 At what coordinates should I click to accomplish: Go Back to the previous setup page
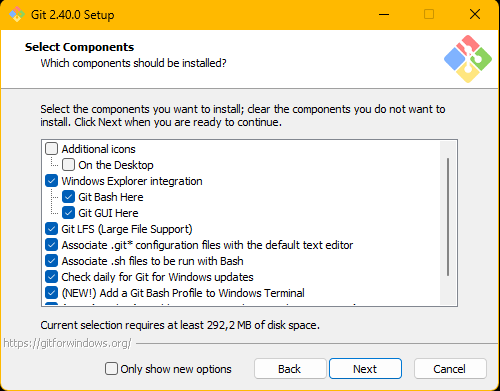pyautogui.click(x=290, y=369)
